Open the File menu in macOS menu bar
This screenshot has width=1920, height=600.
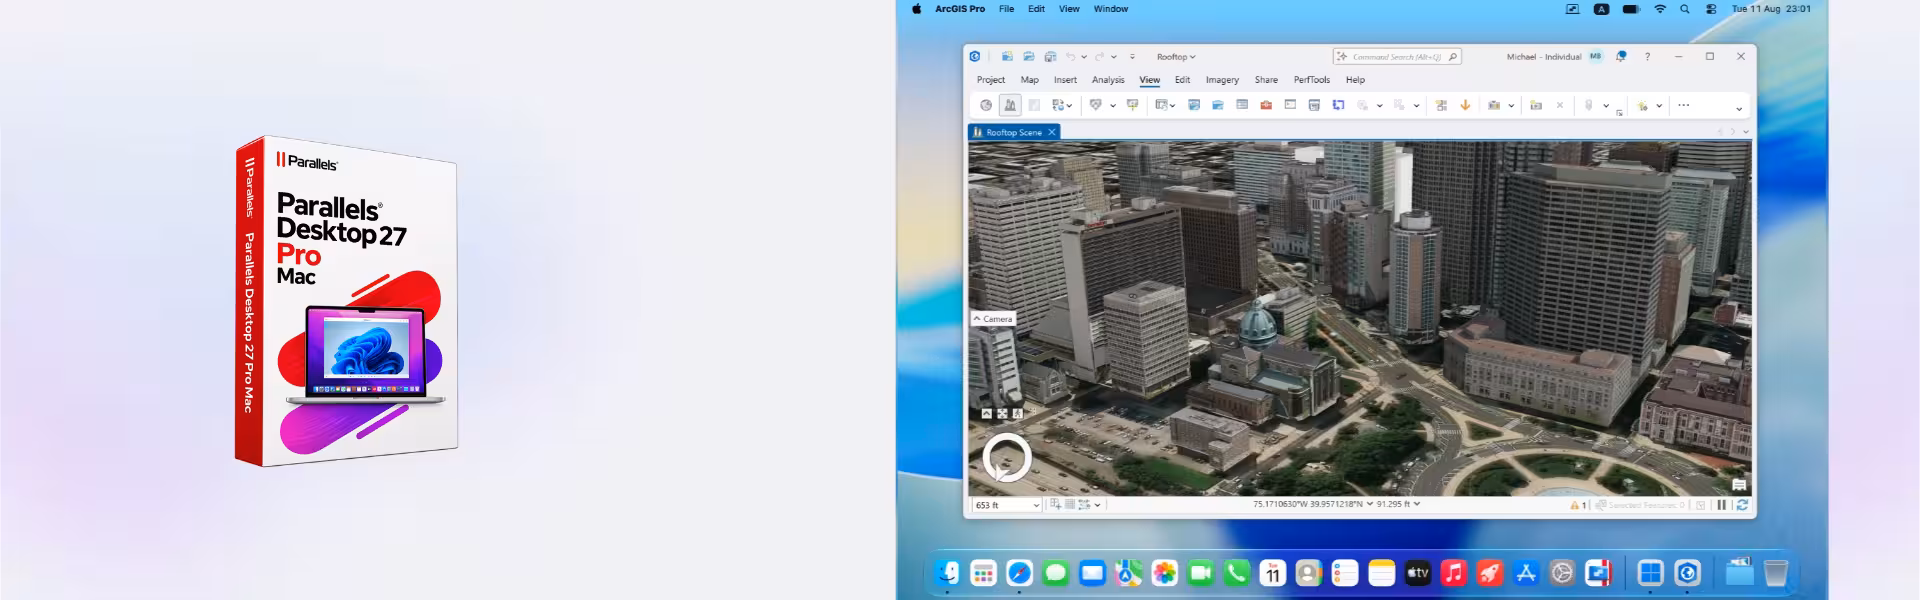coord(1006,9)
